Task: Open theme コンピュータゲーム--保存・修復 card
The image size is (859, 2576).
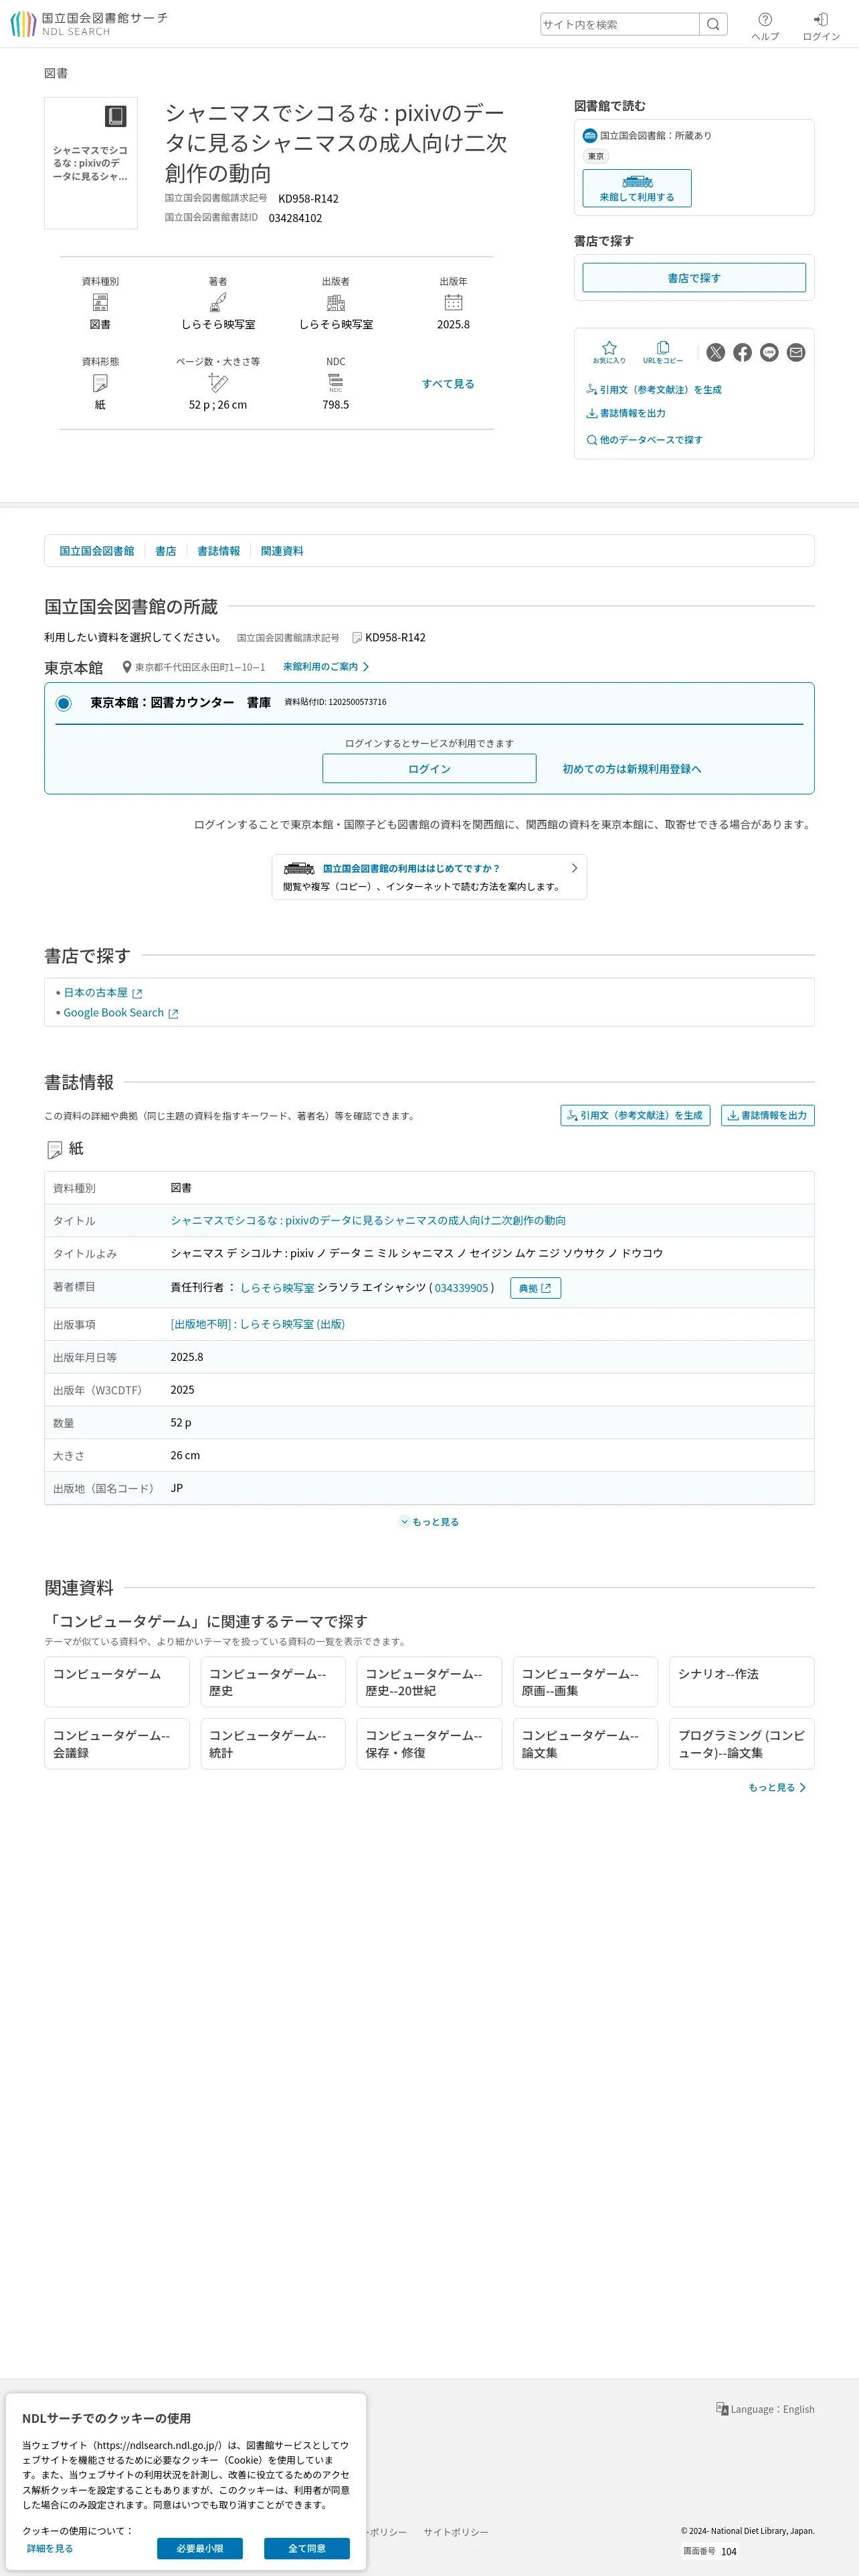Action: (x=429, y=1744)
